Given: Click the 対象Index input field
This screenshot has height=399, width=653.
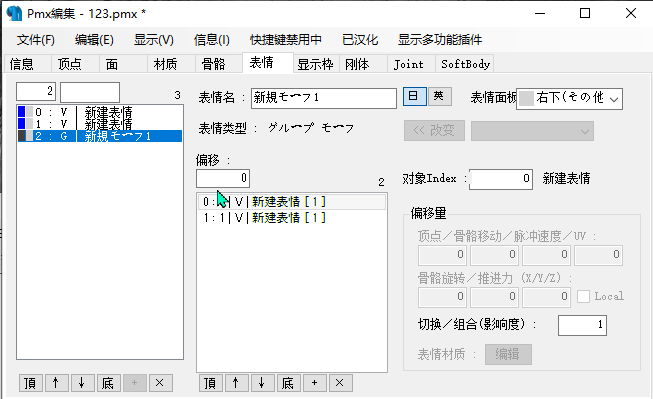Looking at the screenshot, I should pos(501,179).
